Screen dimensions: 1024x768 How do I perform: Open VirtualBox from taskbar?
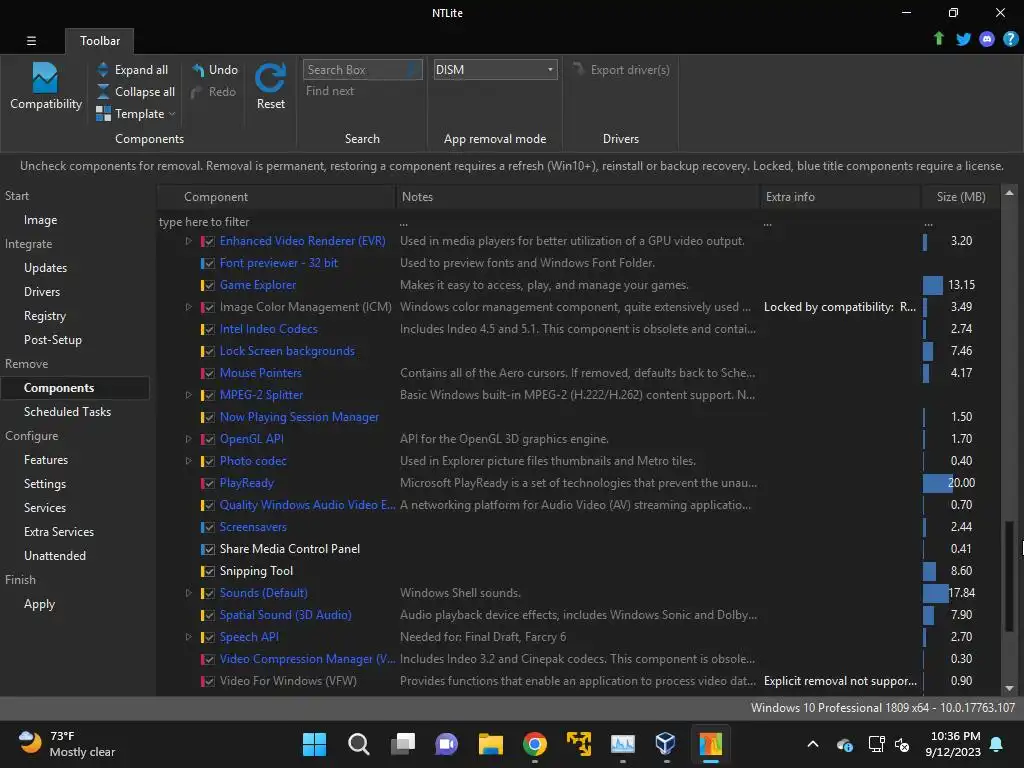coord(665,744)
